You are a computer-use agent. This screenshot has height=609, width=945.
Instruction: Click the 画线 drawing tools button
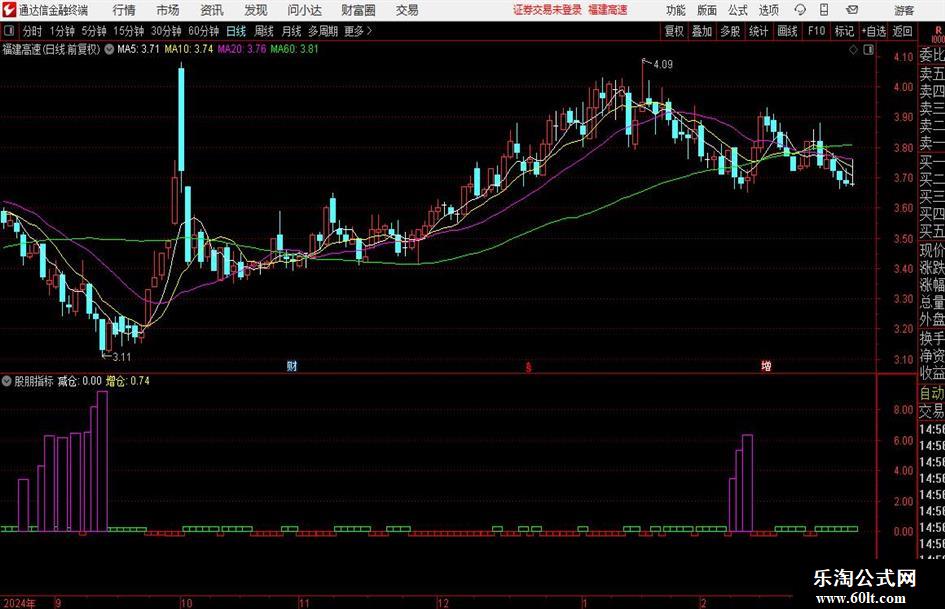[787, 31]
